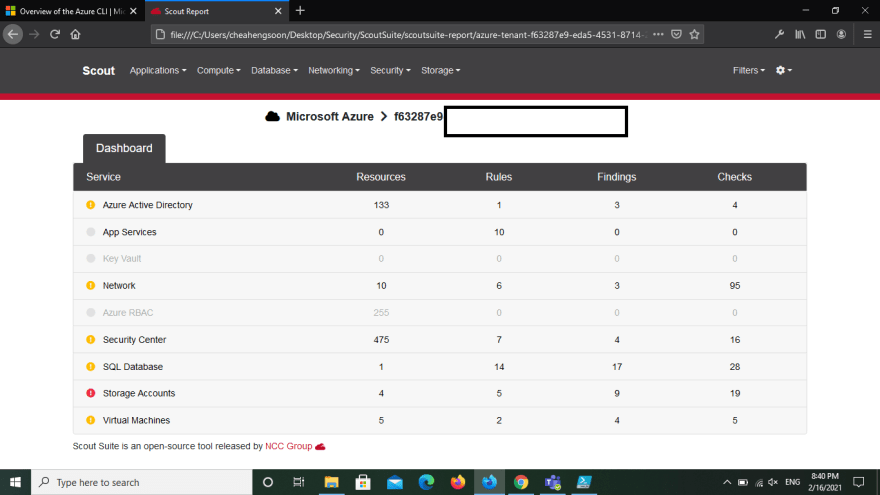
Task: Open Virtual Machines service link
Action: tap(136, 420)
